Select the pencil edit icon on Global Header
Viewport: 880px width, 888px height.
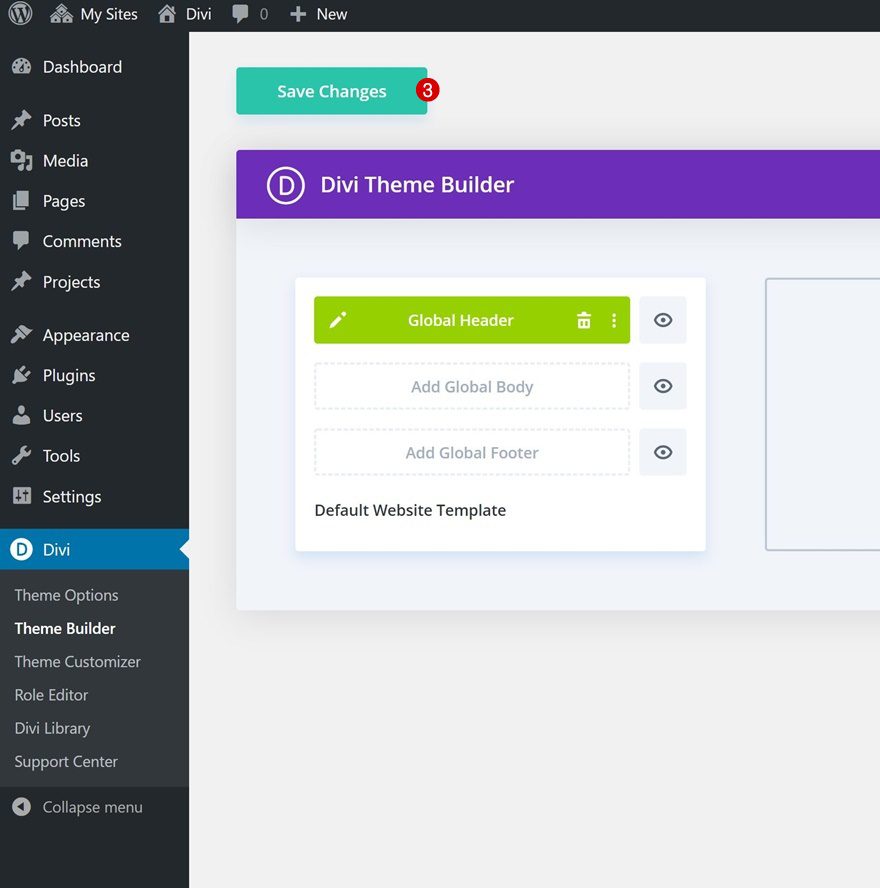(x=339, y=320)
